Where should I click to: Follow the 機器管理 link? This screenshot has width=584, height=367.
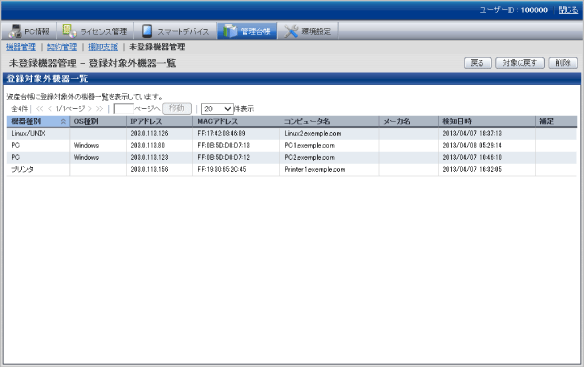click(x=21, y=47)
